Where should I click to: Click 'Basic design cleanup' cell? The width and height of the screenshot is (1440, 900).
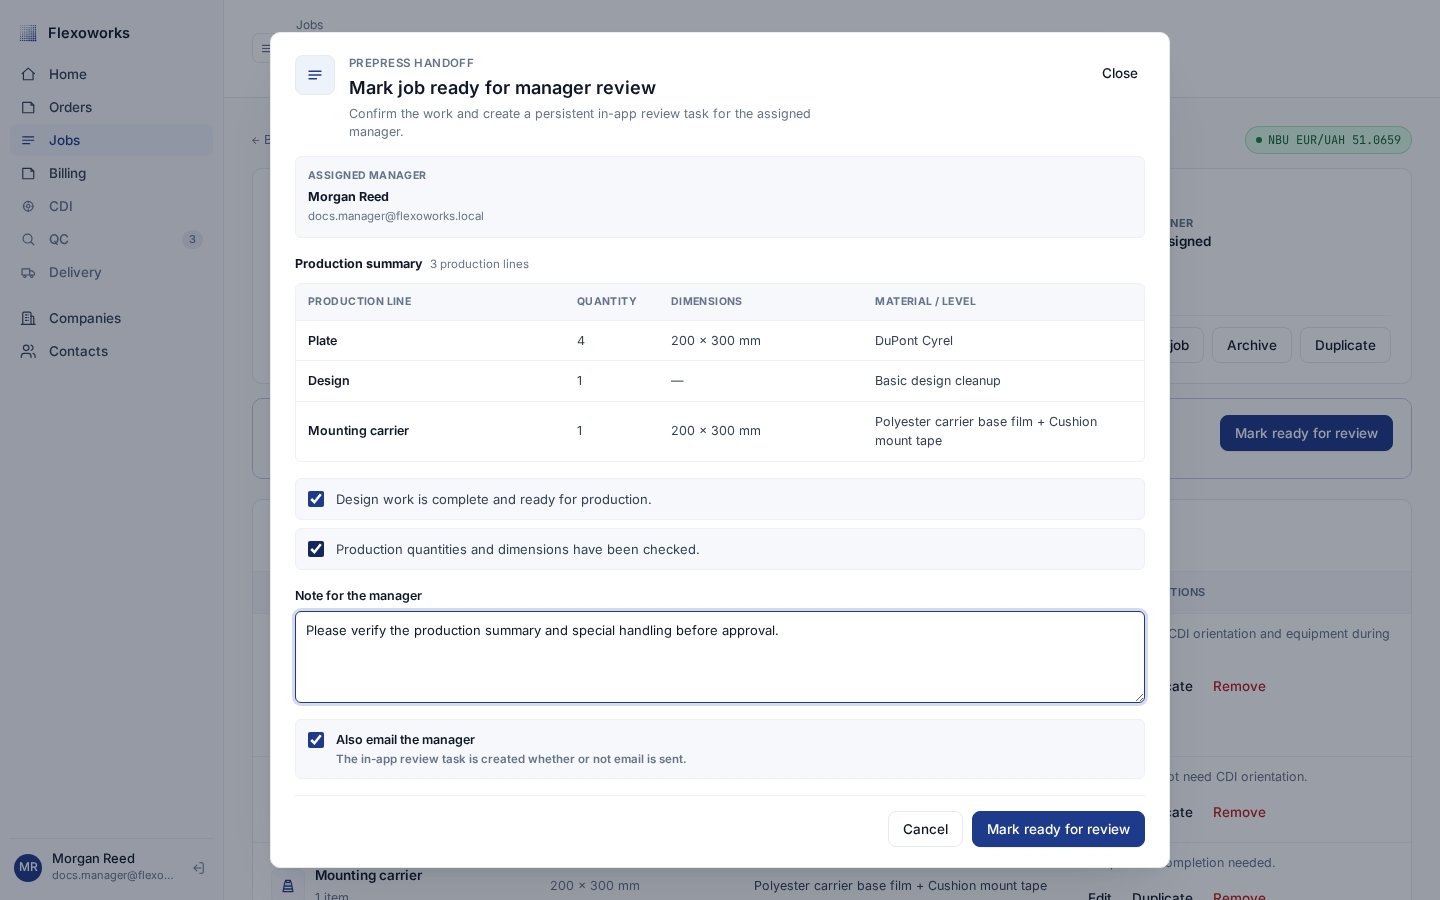pos(938,381)
